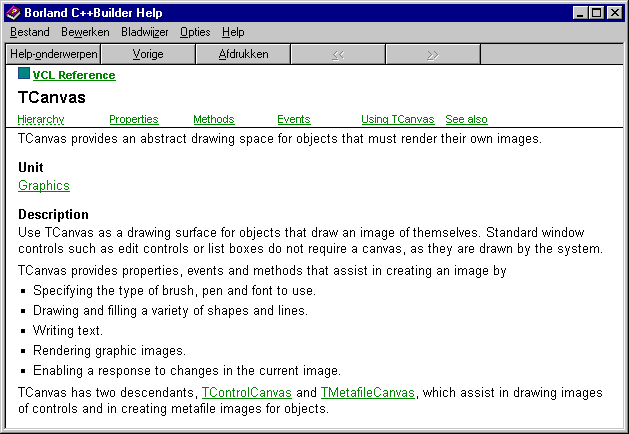This screenshot has width=629, height=434.
Task: Open the Using TCanvas link
Action: (x=397, y=120)
